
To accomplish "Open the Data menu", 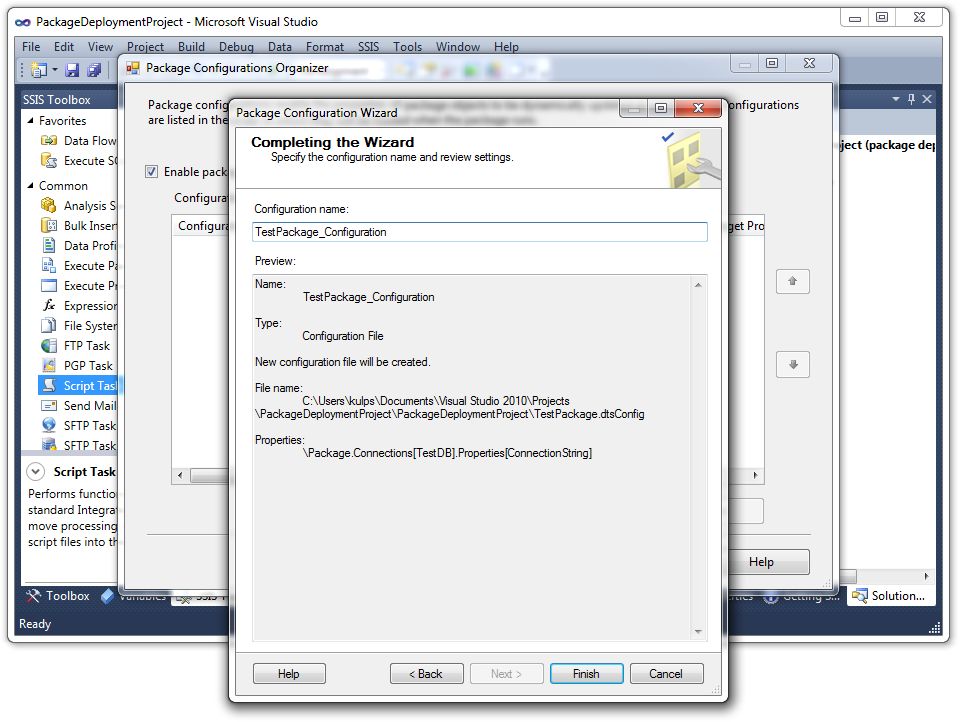I will (x=280, y=47).
